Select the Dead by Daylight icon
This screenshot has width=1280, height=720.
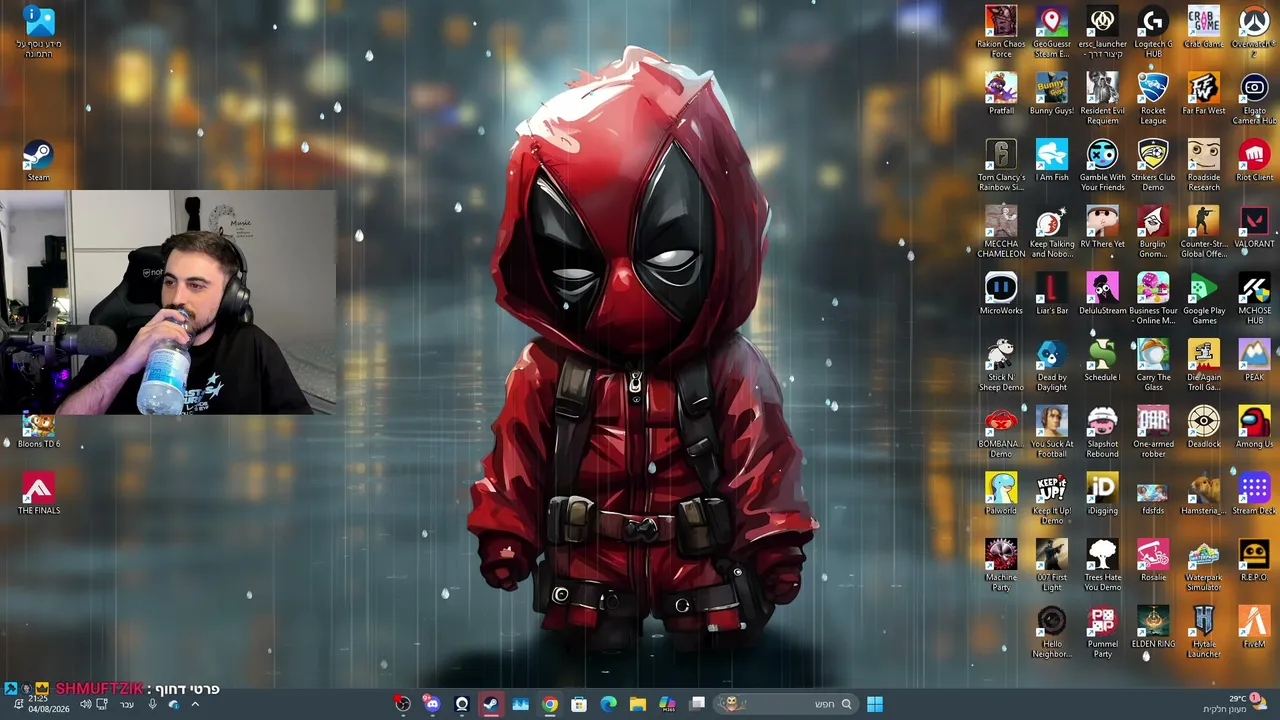1052,365
